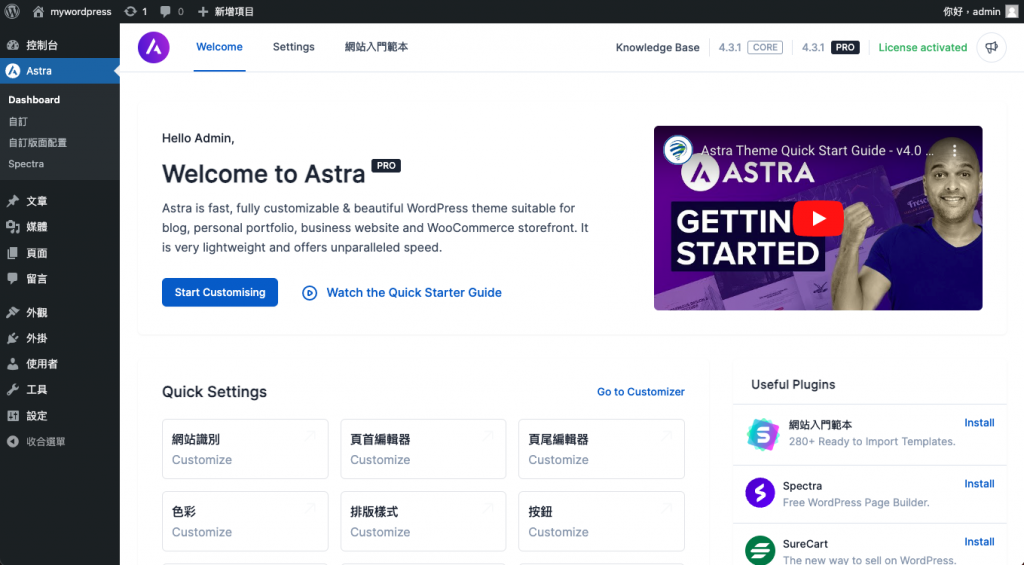Screen dimensions: 1024x565
Task: Open the updates icon showing 1
Action: (x=131, y=11)
